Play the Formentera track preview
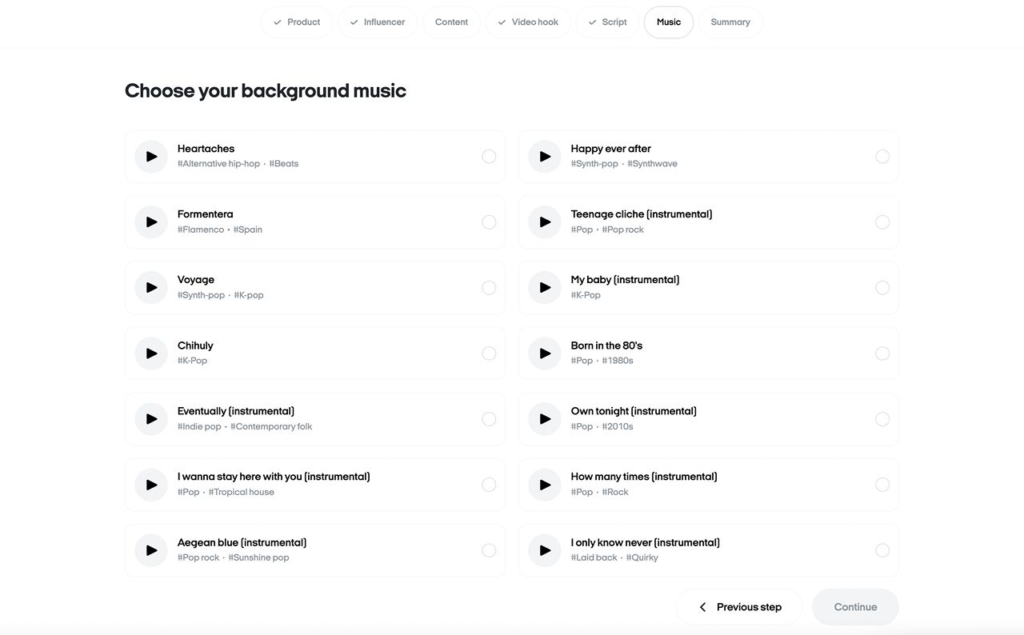Screen dimensions: 1024x635 point(151,222)
